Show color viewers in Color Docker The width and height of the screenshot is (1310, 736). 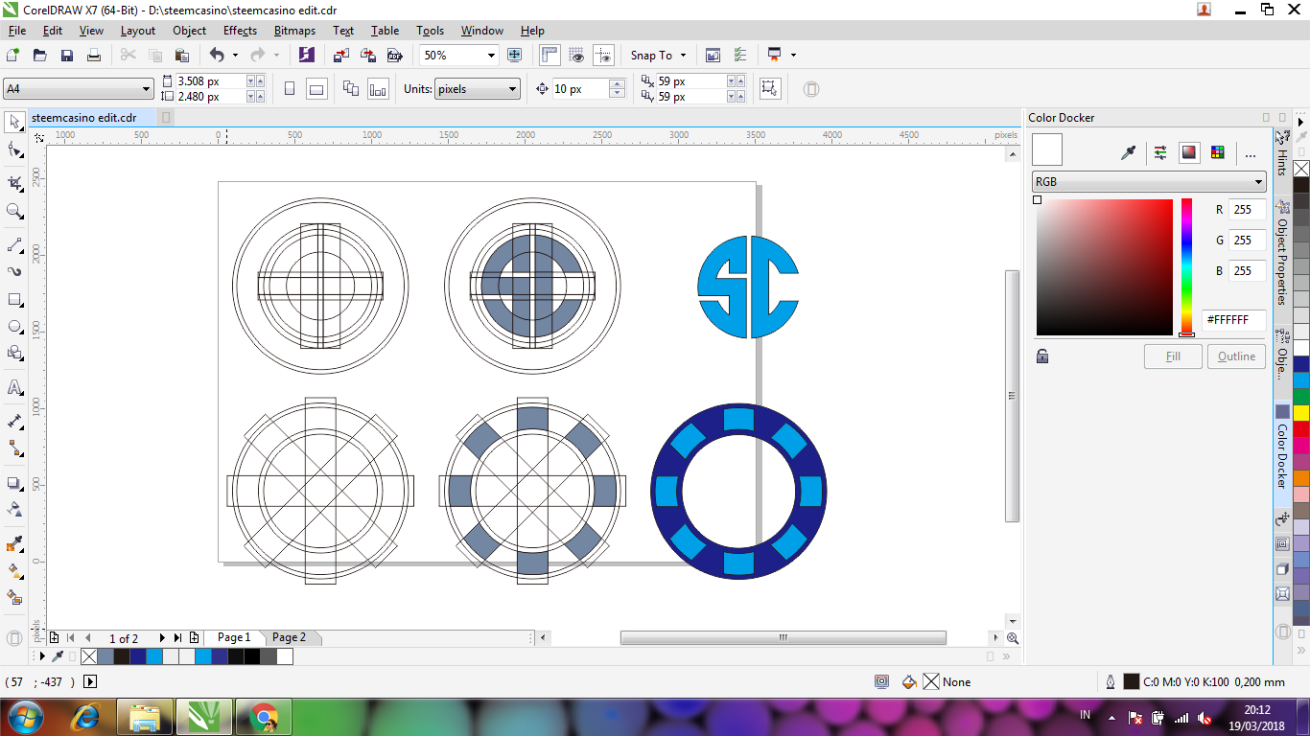[1189, 152]
